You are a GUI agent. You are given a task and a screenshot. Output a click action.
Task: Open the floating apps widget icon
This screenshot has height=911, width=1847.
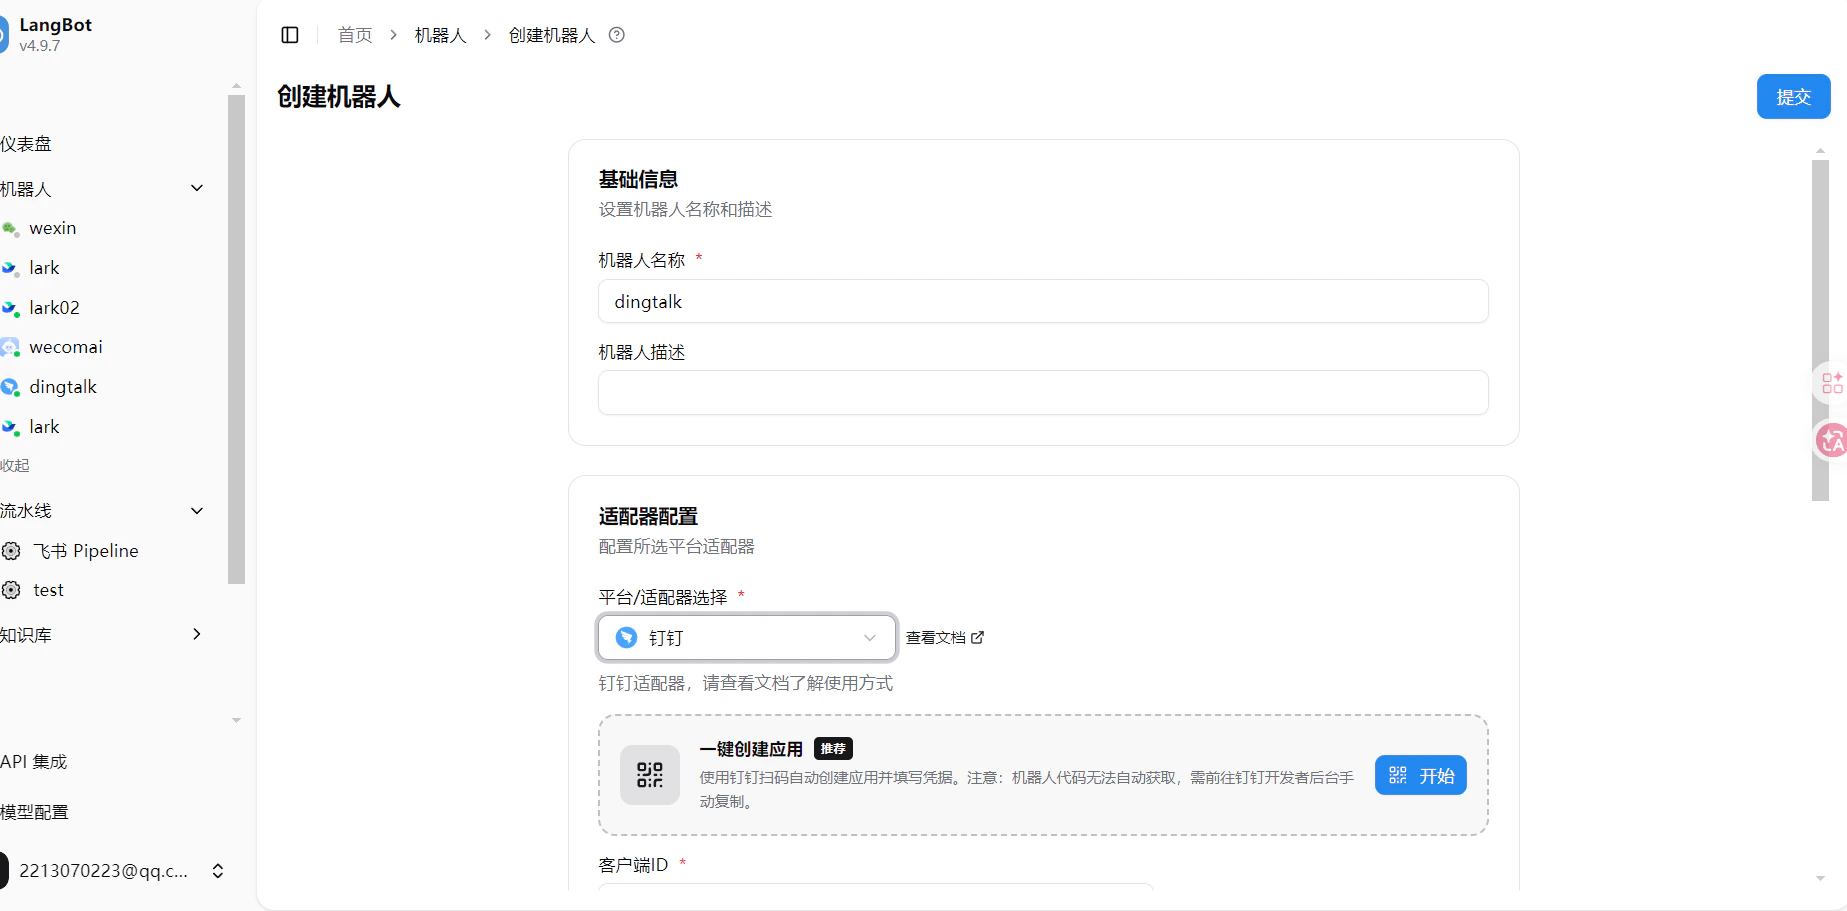point(1832,383)
